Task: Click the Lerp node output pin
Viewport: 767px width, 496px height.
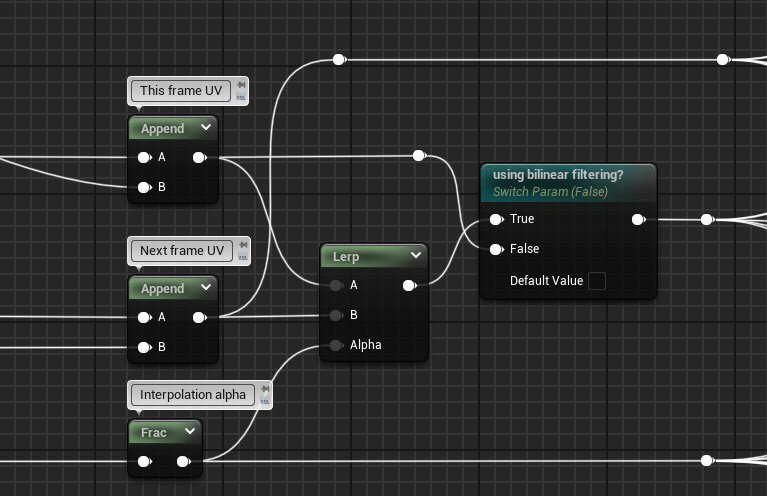Action: tap(409, 286)
